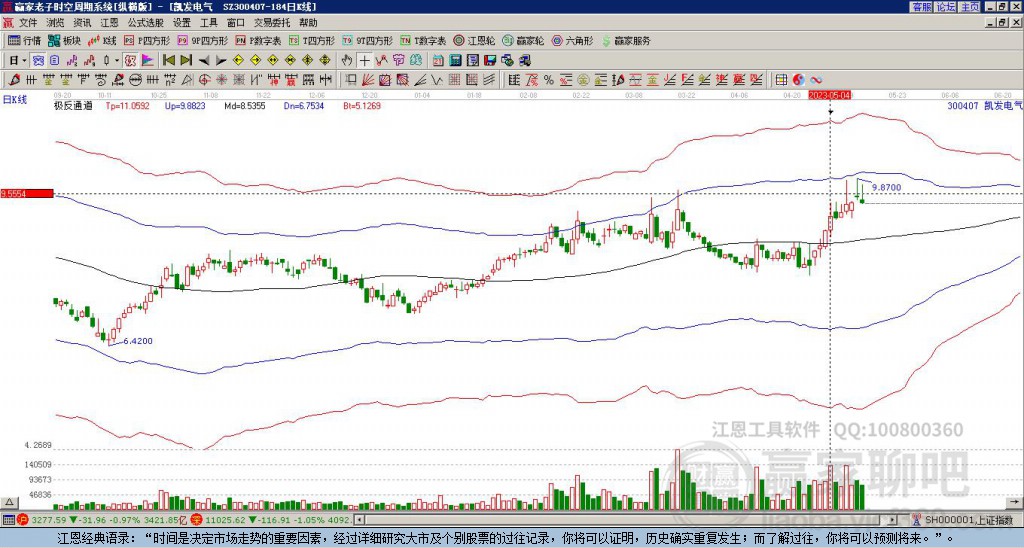Open the 文件 menu
This screenshot has width=1024, height=548.
click(28, 23)
